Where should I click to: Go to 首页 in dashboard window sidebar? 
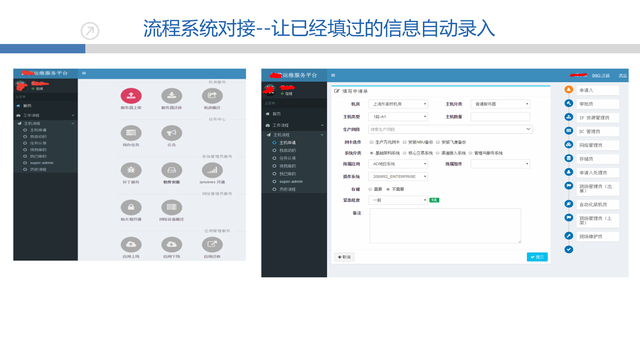pos(27,106)
